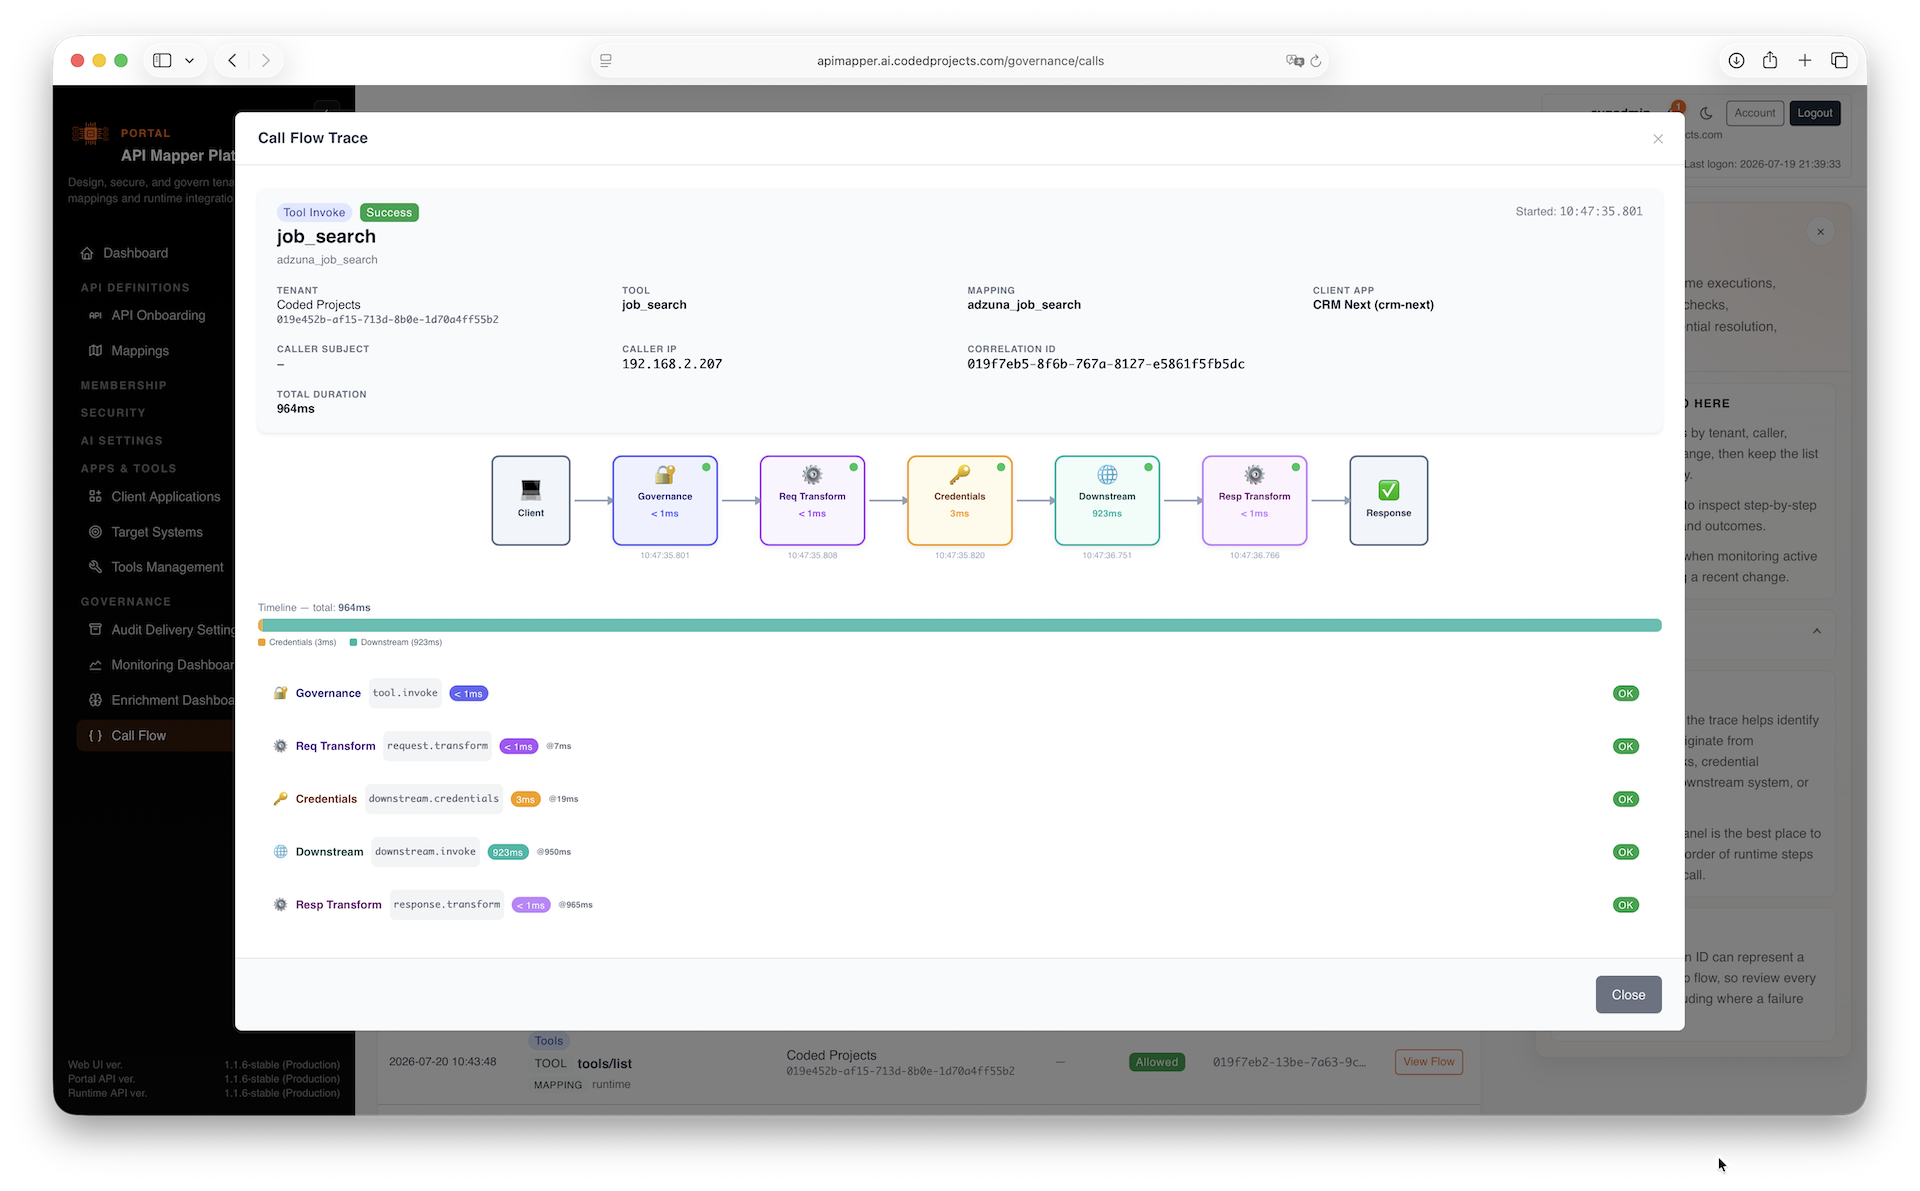1920x1191 pixels.
Task: Click the Credentials (3ms) legend swatch
Action: tap(262, 642)
